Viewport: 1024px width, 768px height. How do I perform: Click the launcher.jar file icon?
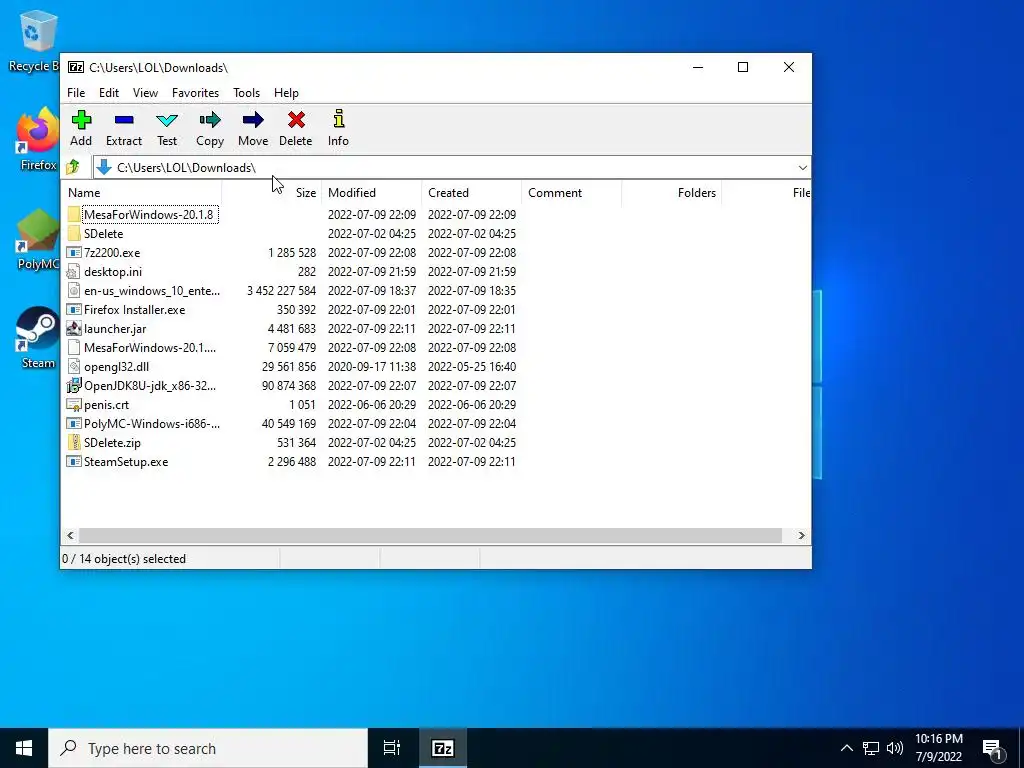74,328
